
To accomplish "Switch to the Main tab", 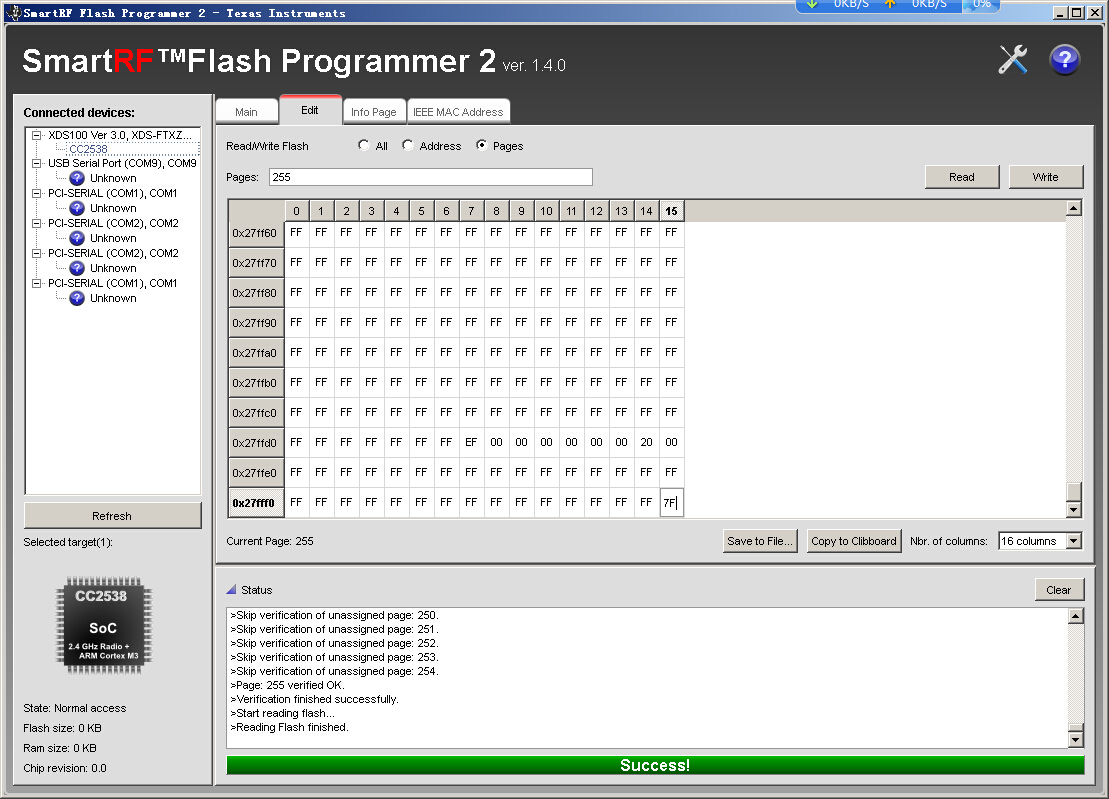I will (x=246, y=112).
